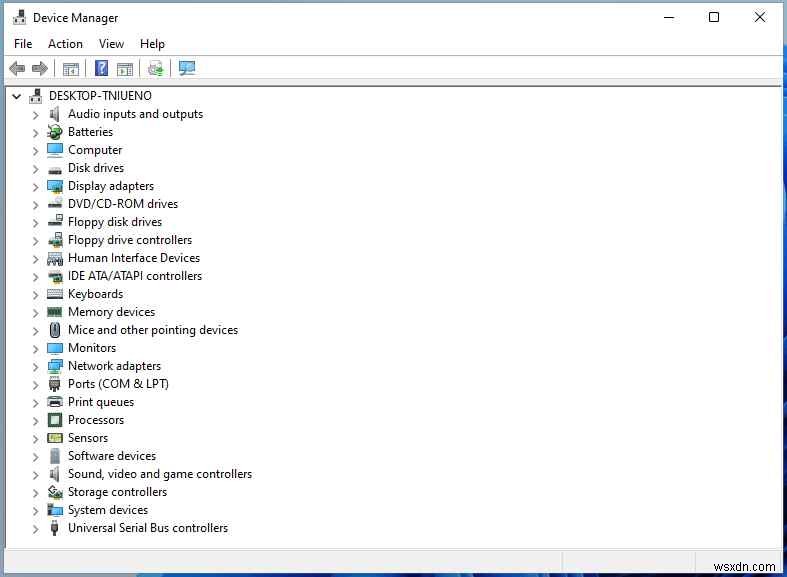Select DVD/CD-ROM drives label
The image size is (787, 577).
(123, 204)
